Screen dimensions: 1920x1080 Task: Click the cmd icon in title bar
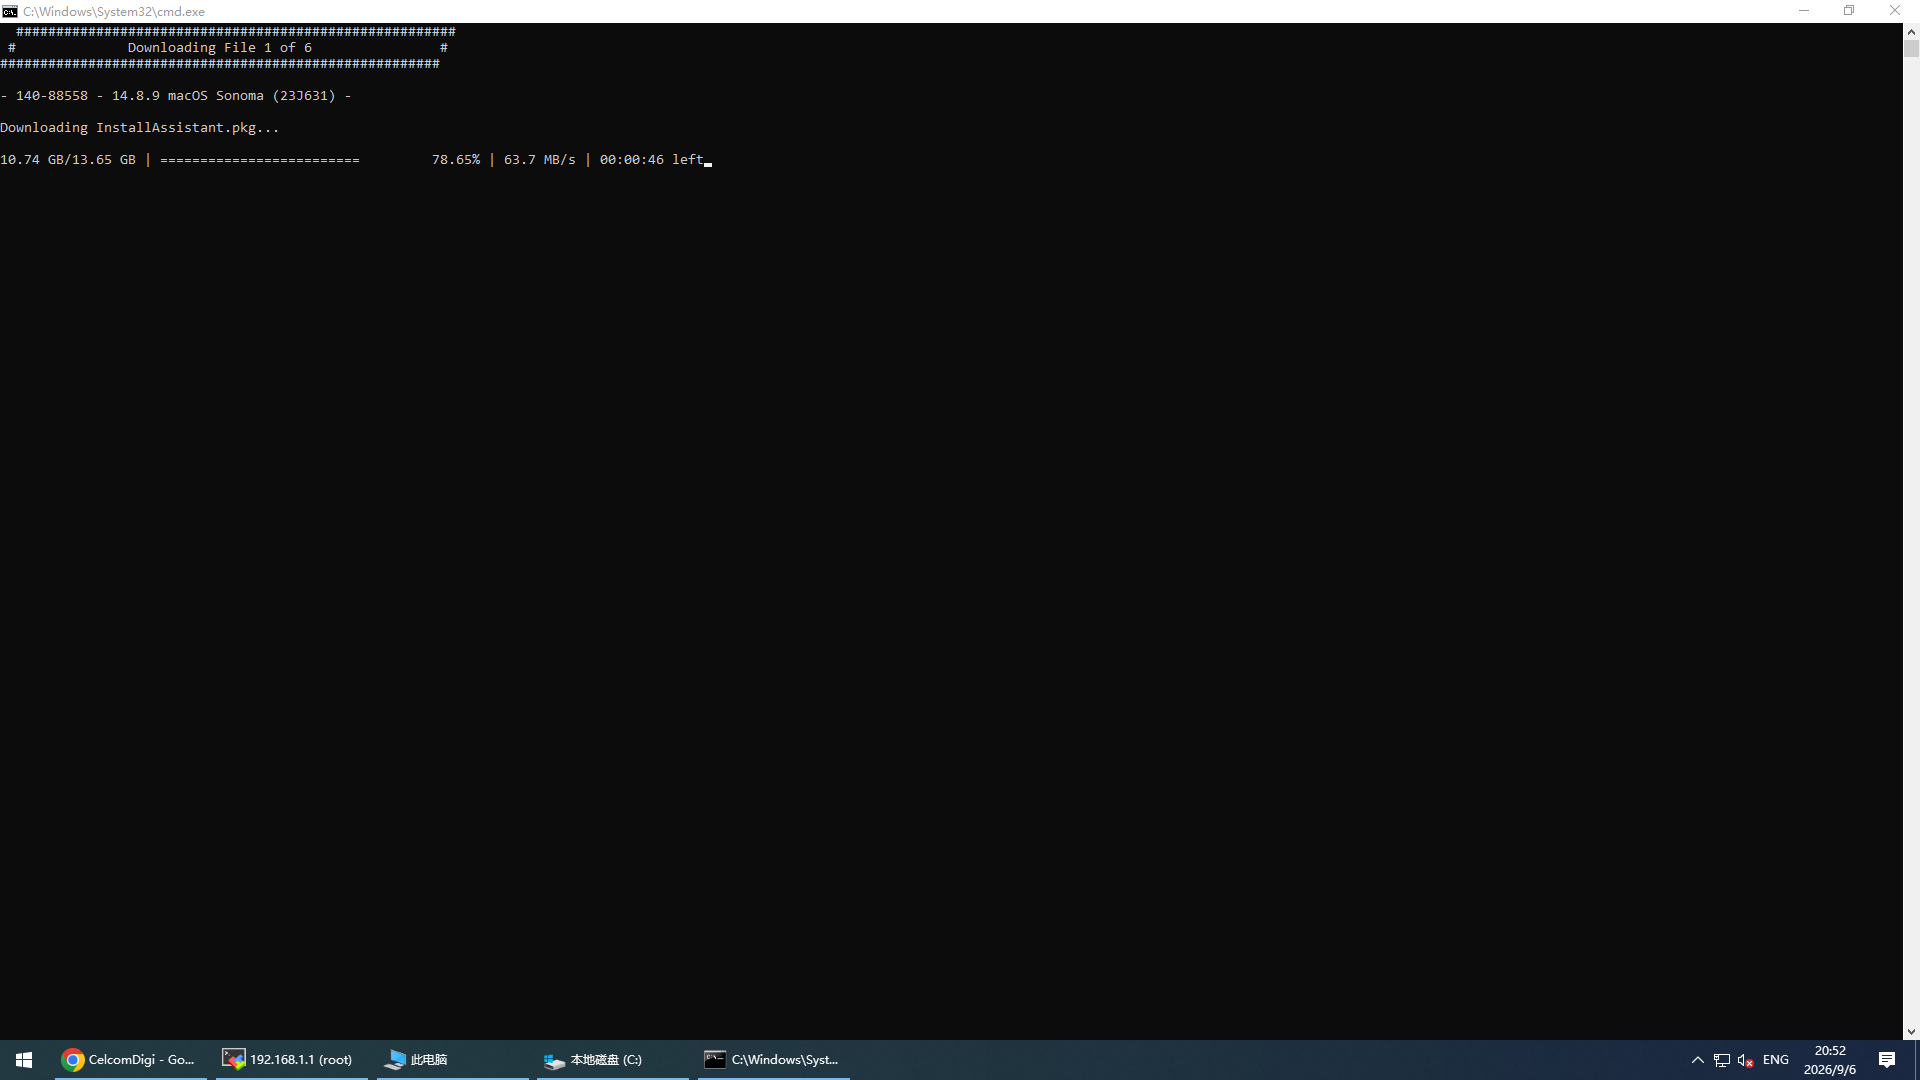point(10,11)
